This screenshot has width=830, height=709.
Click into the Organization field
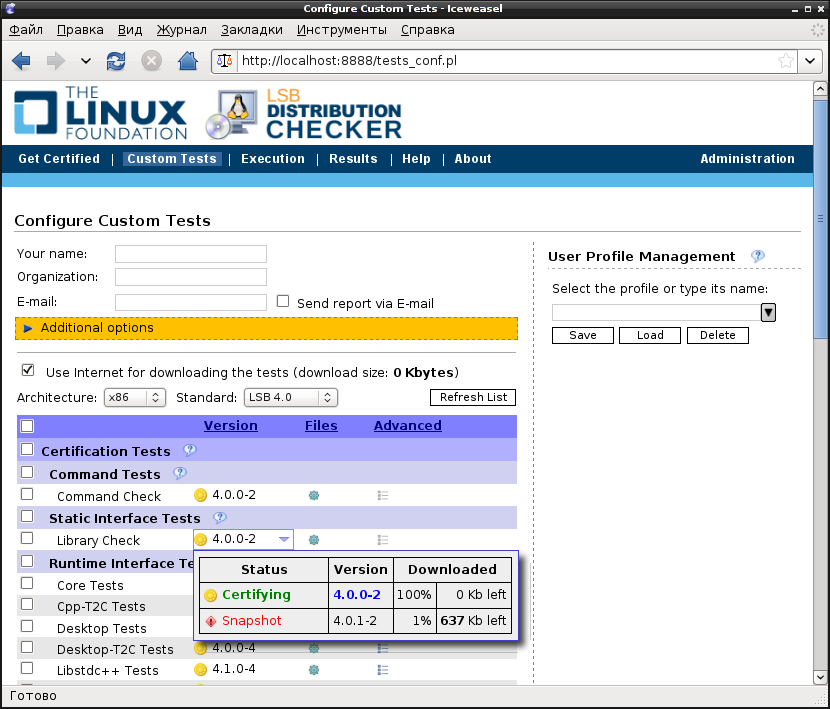[x=191, y=277]
